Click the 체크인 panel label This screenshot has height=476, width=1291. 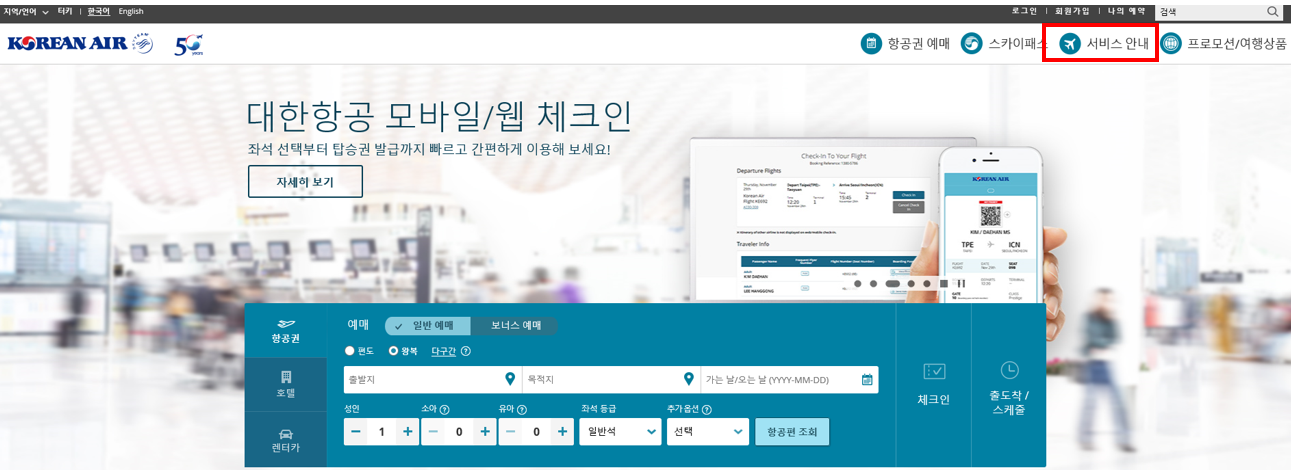click(x=934, y=399)
